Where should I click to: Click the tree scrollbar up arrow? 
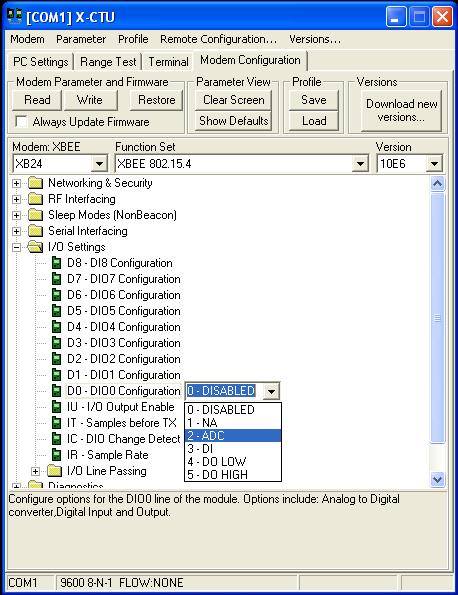pos(438,184)
